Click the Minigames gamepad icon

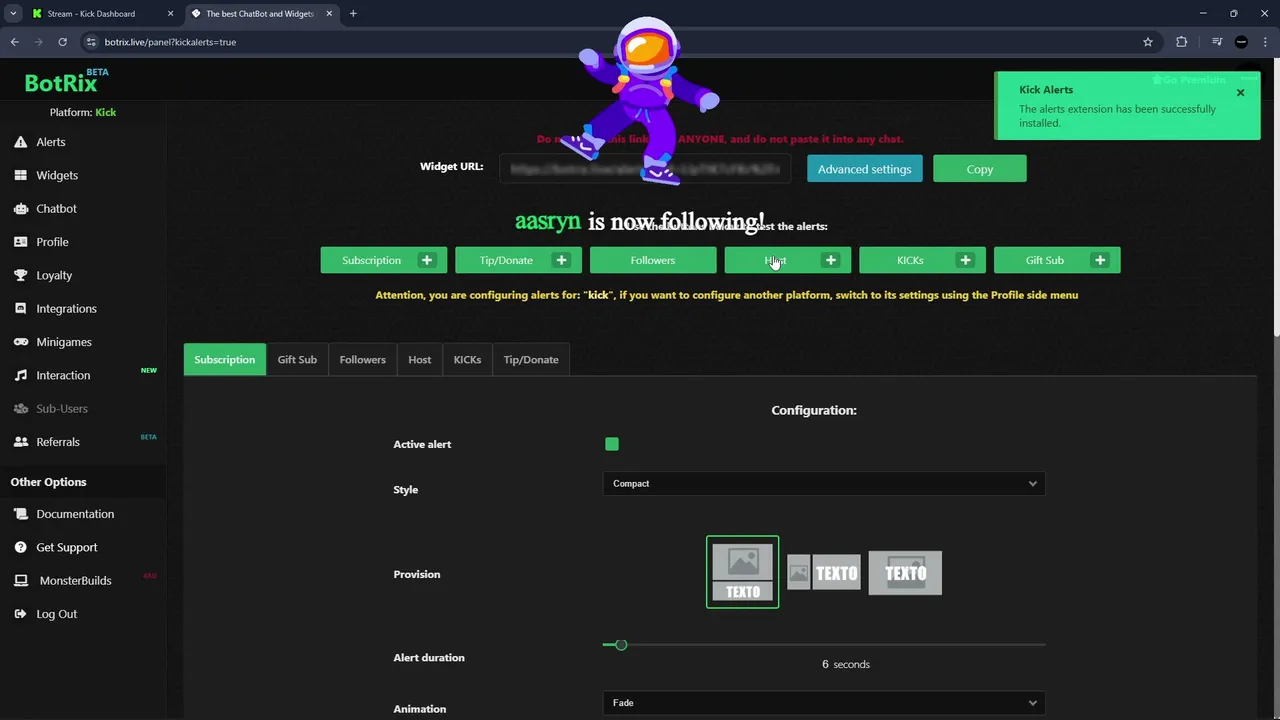(20, 342)
